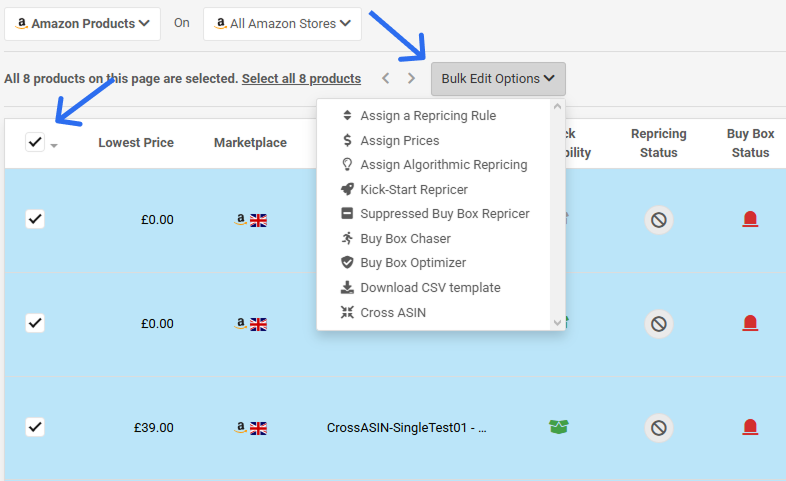The width and height of the screenshot is (786, 481).
Task: Click the lightbulb algorithmic repricing icon
Action: [347, 164]
